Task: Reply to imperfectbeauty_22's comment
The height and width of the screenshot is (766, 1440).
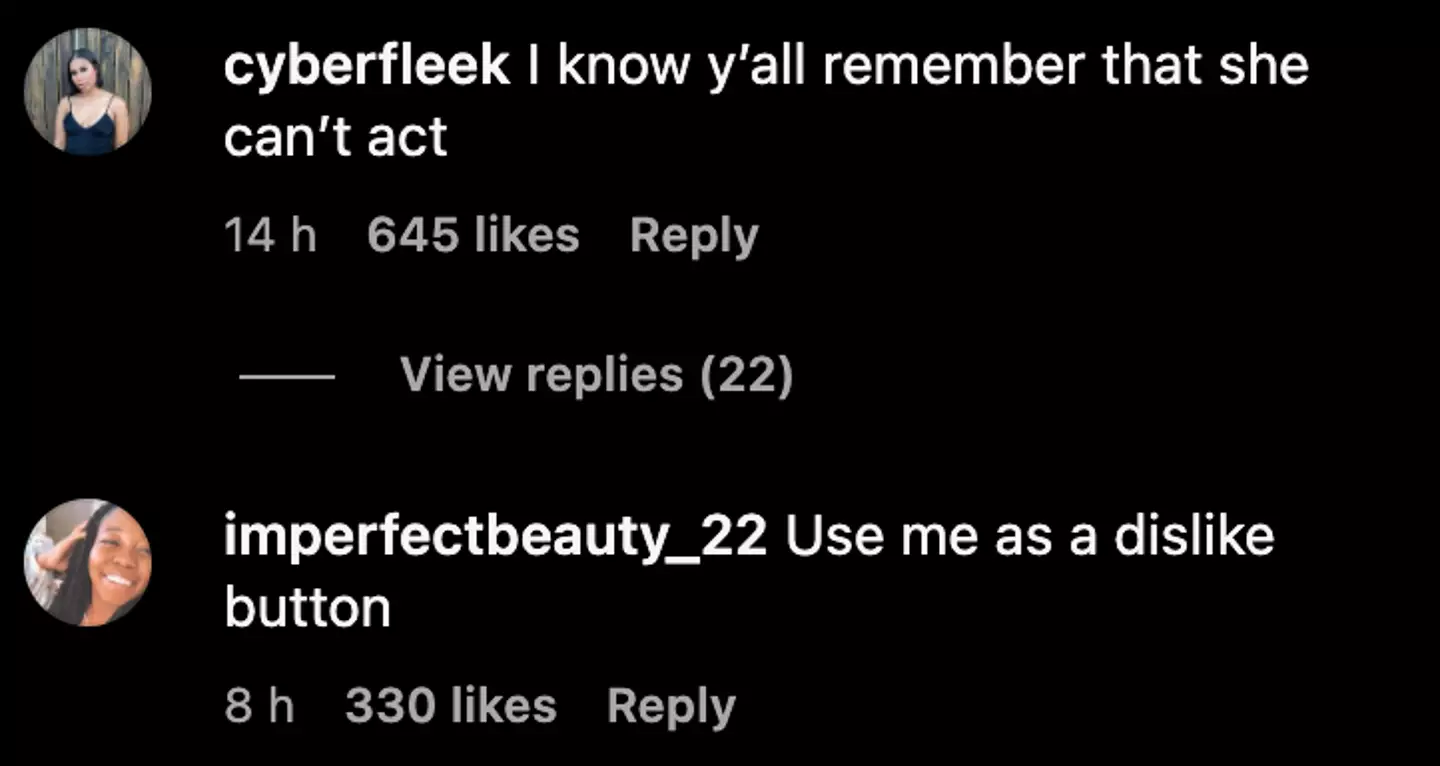Action: [x=670, y=704]
